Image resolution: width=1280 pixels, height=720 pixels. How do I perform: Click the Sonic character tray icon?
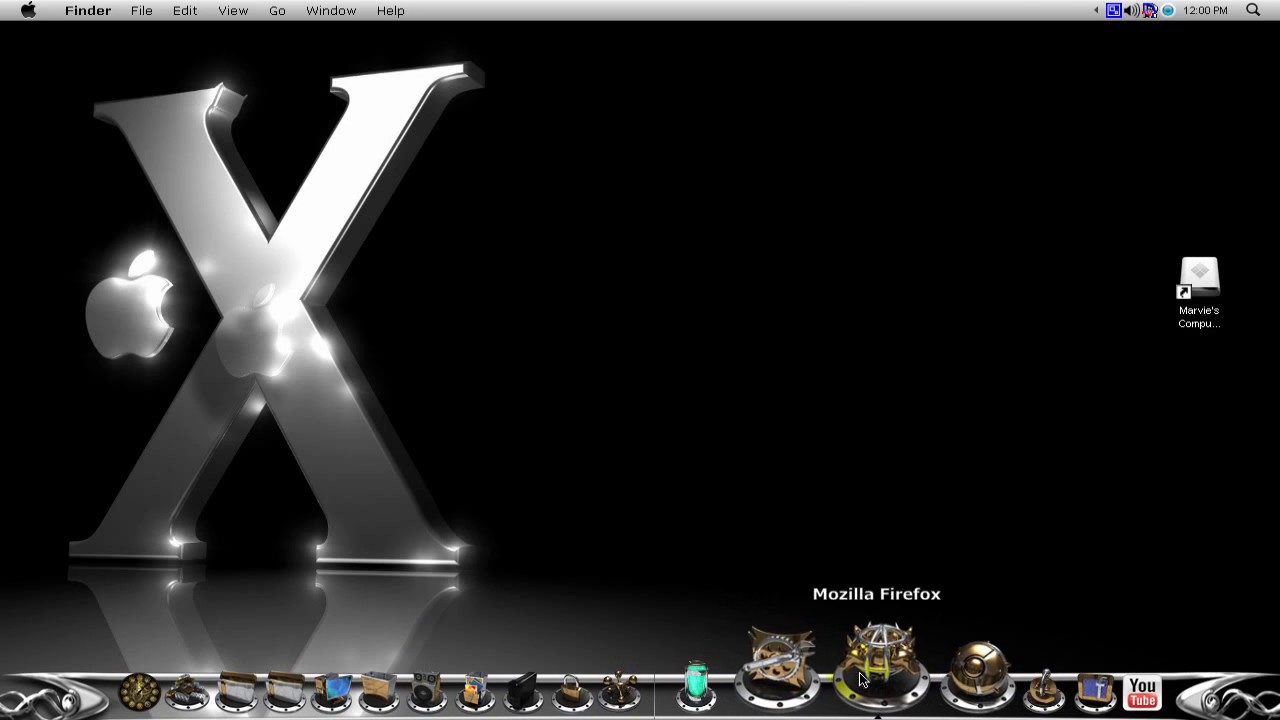[x=1150, y=10]
